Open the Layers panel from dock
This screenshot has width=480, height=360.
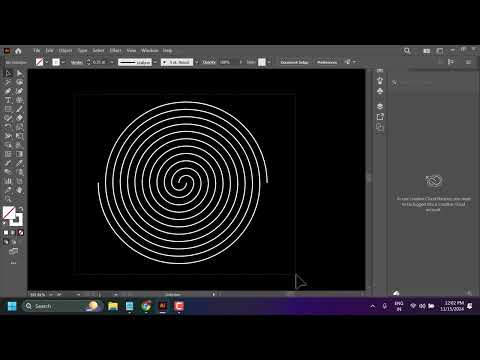[380, 106]
